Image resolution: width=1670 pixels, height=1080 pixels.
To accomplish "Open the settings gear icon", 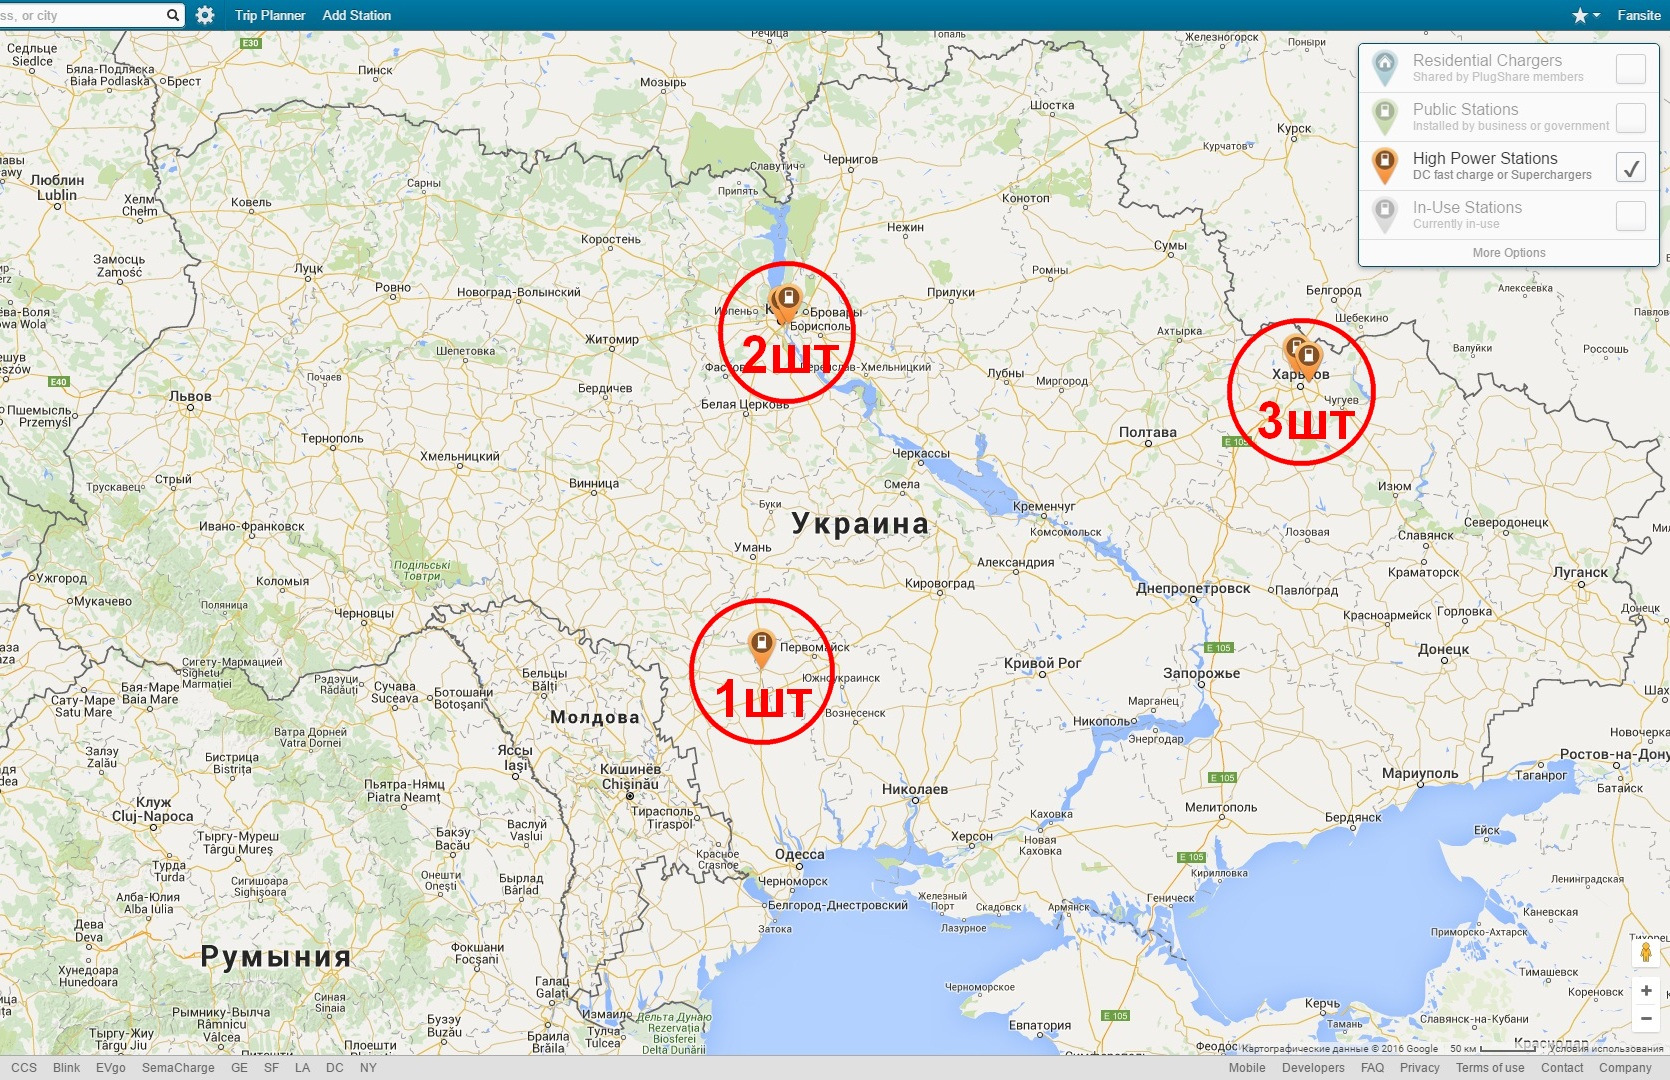I will (205, 15).
